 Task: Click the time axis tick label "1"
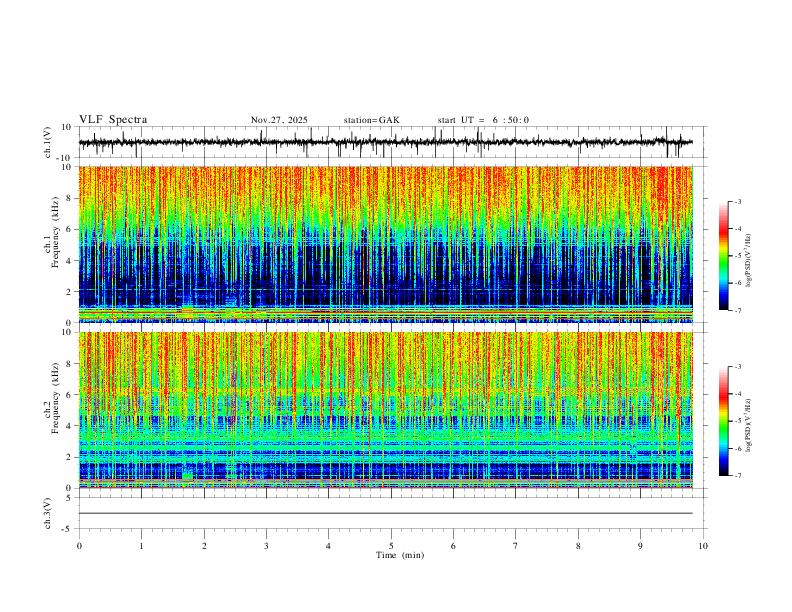pyautogui.click(x=141, y=546)
